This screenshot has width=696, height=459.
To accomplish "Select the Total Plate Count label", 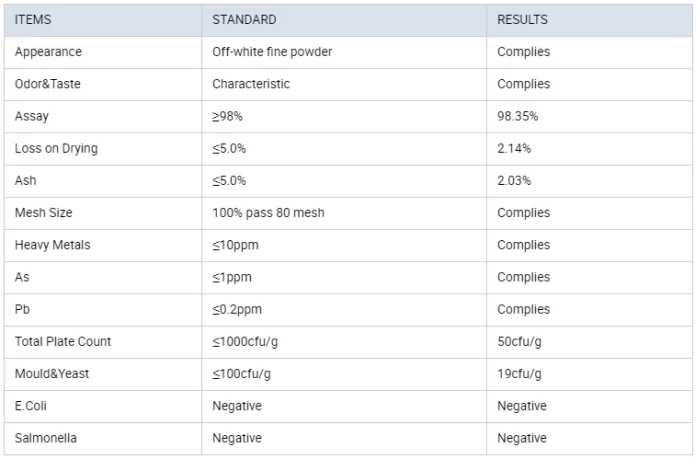I will (63, 341).
